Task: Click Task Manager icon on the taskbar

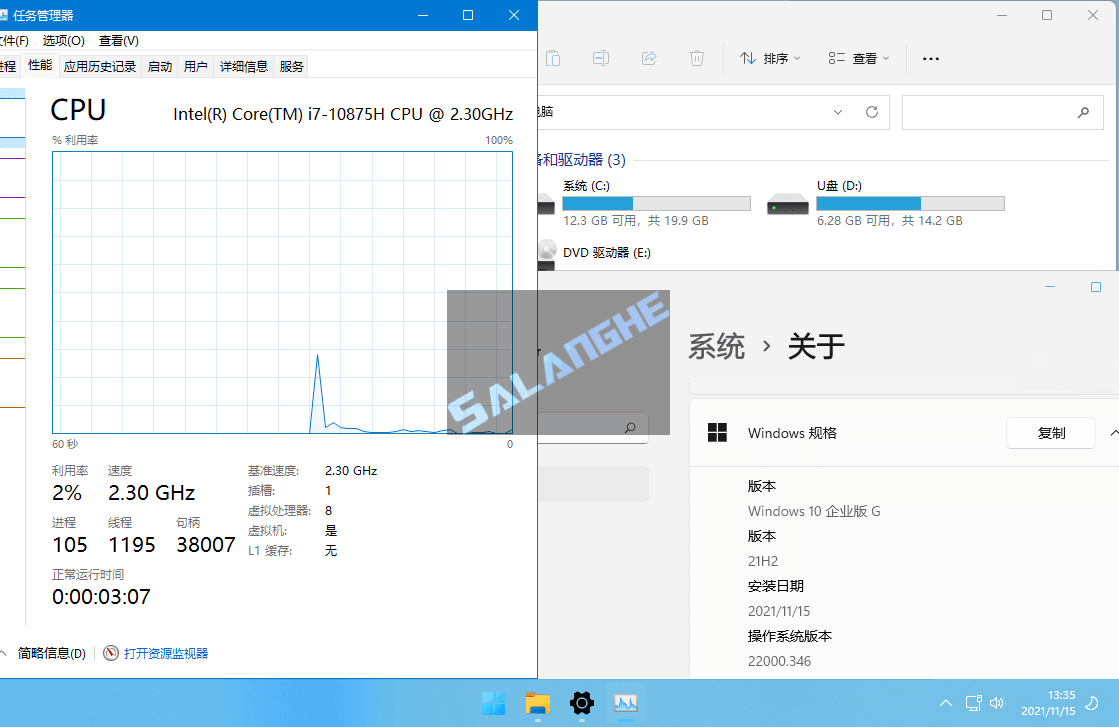Action: tap(626, 703)
